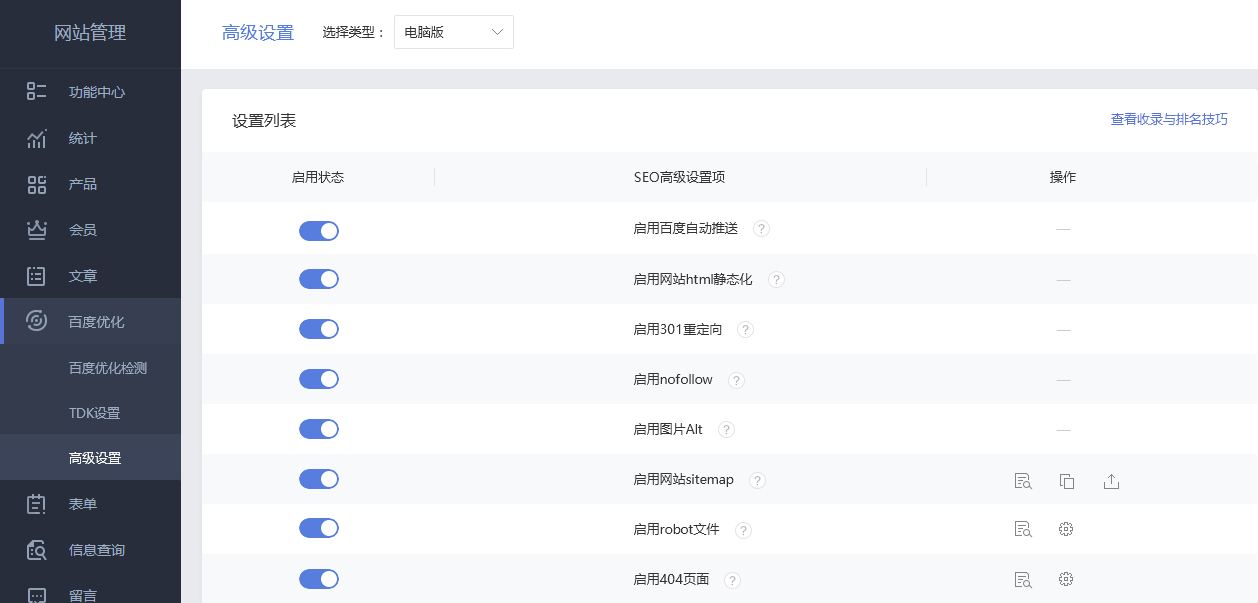The height and width of the screenshot is (603, 1258).
Task: Toggle the 启用nofollow switch
Action: (x=319, y=379)
